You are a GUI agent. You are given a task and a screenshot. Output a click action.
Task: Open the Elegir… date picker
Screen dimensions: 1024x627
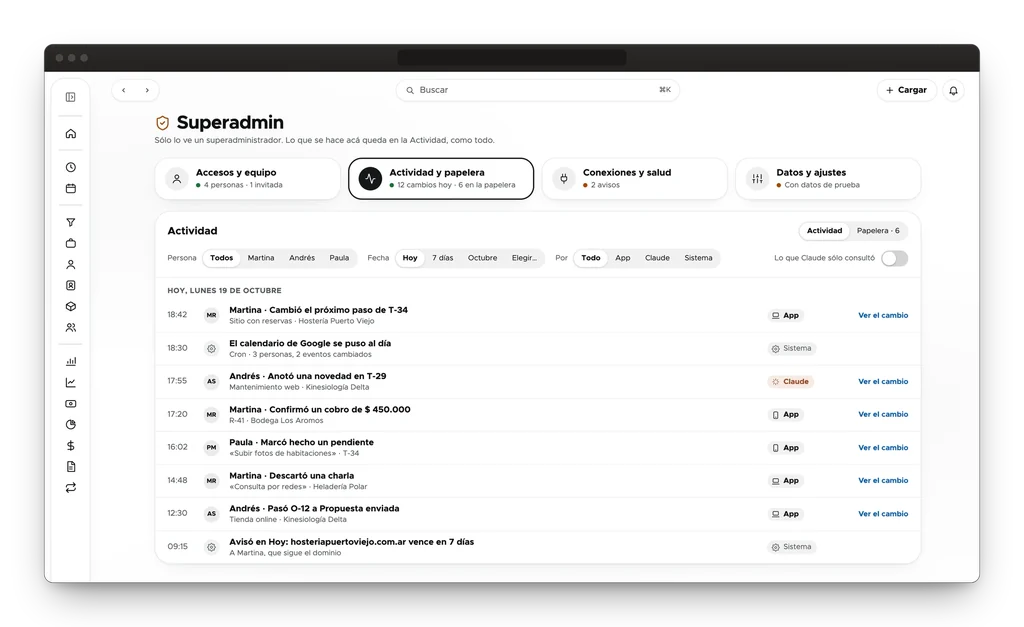(524, 258)
